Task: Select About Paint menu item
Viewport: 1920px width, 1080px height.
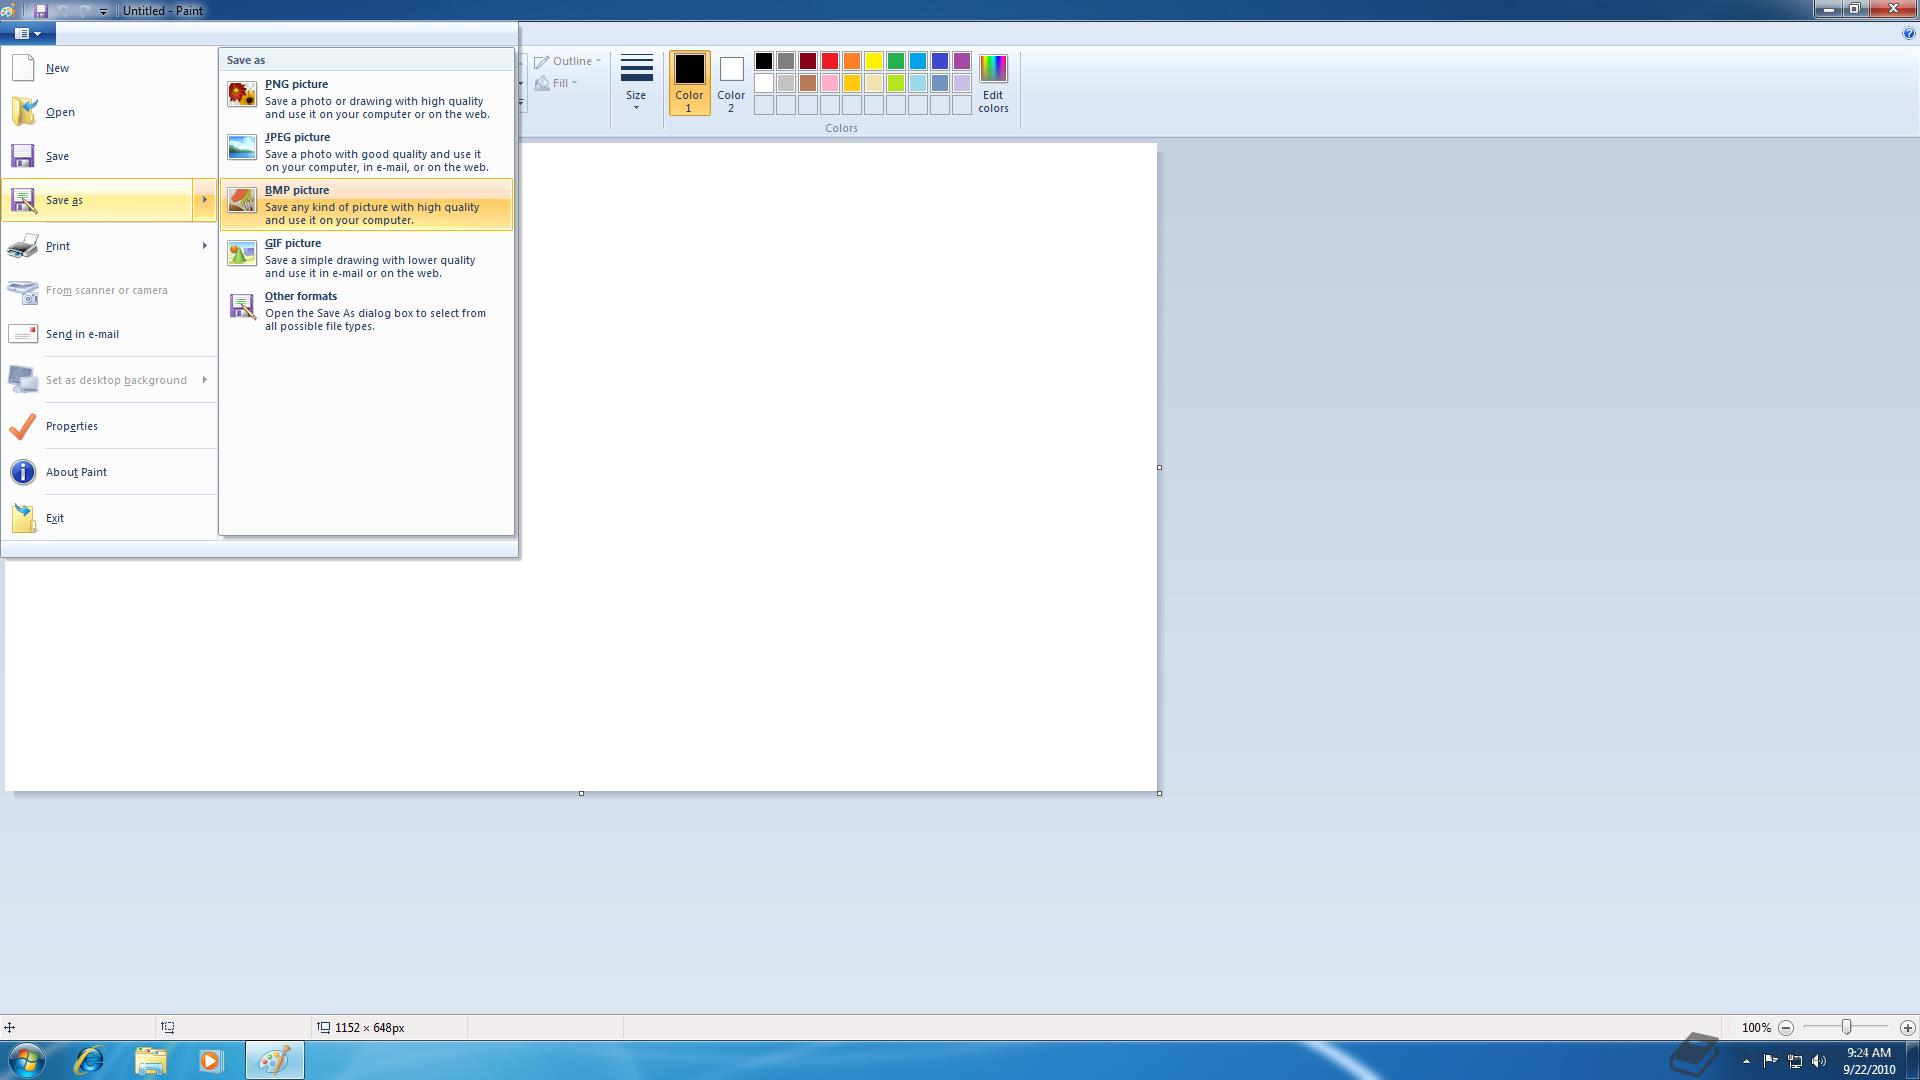Action: 110,472
